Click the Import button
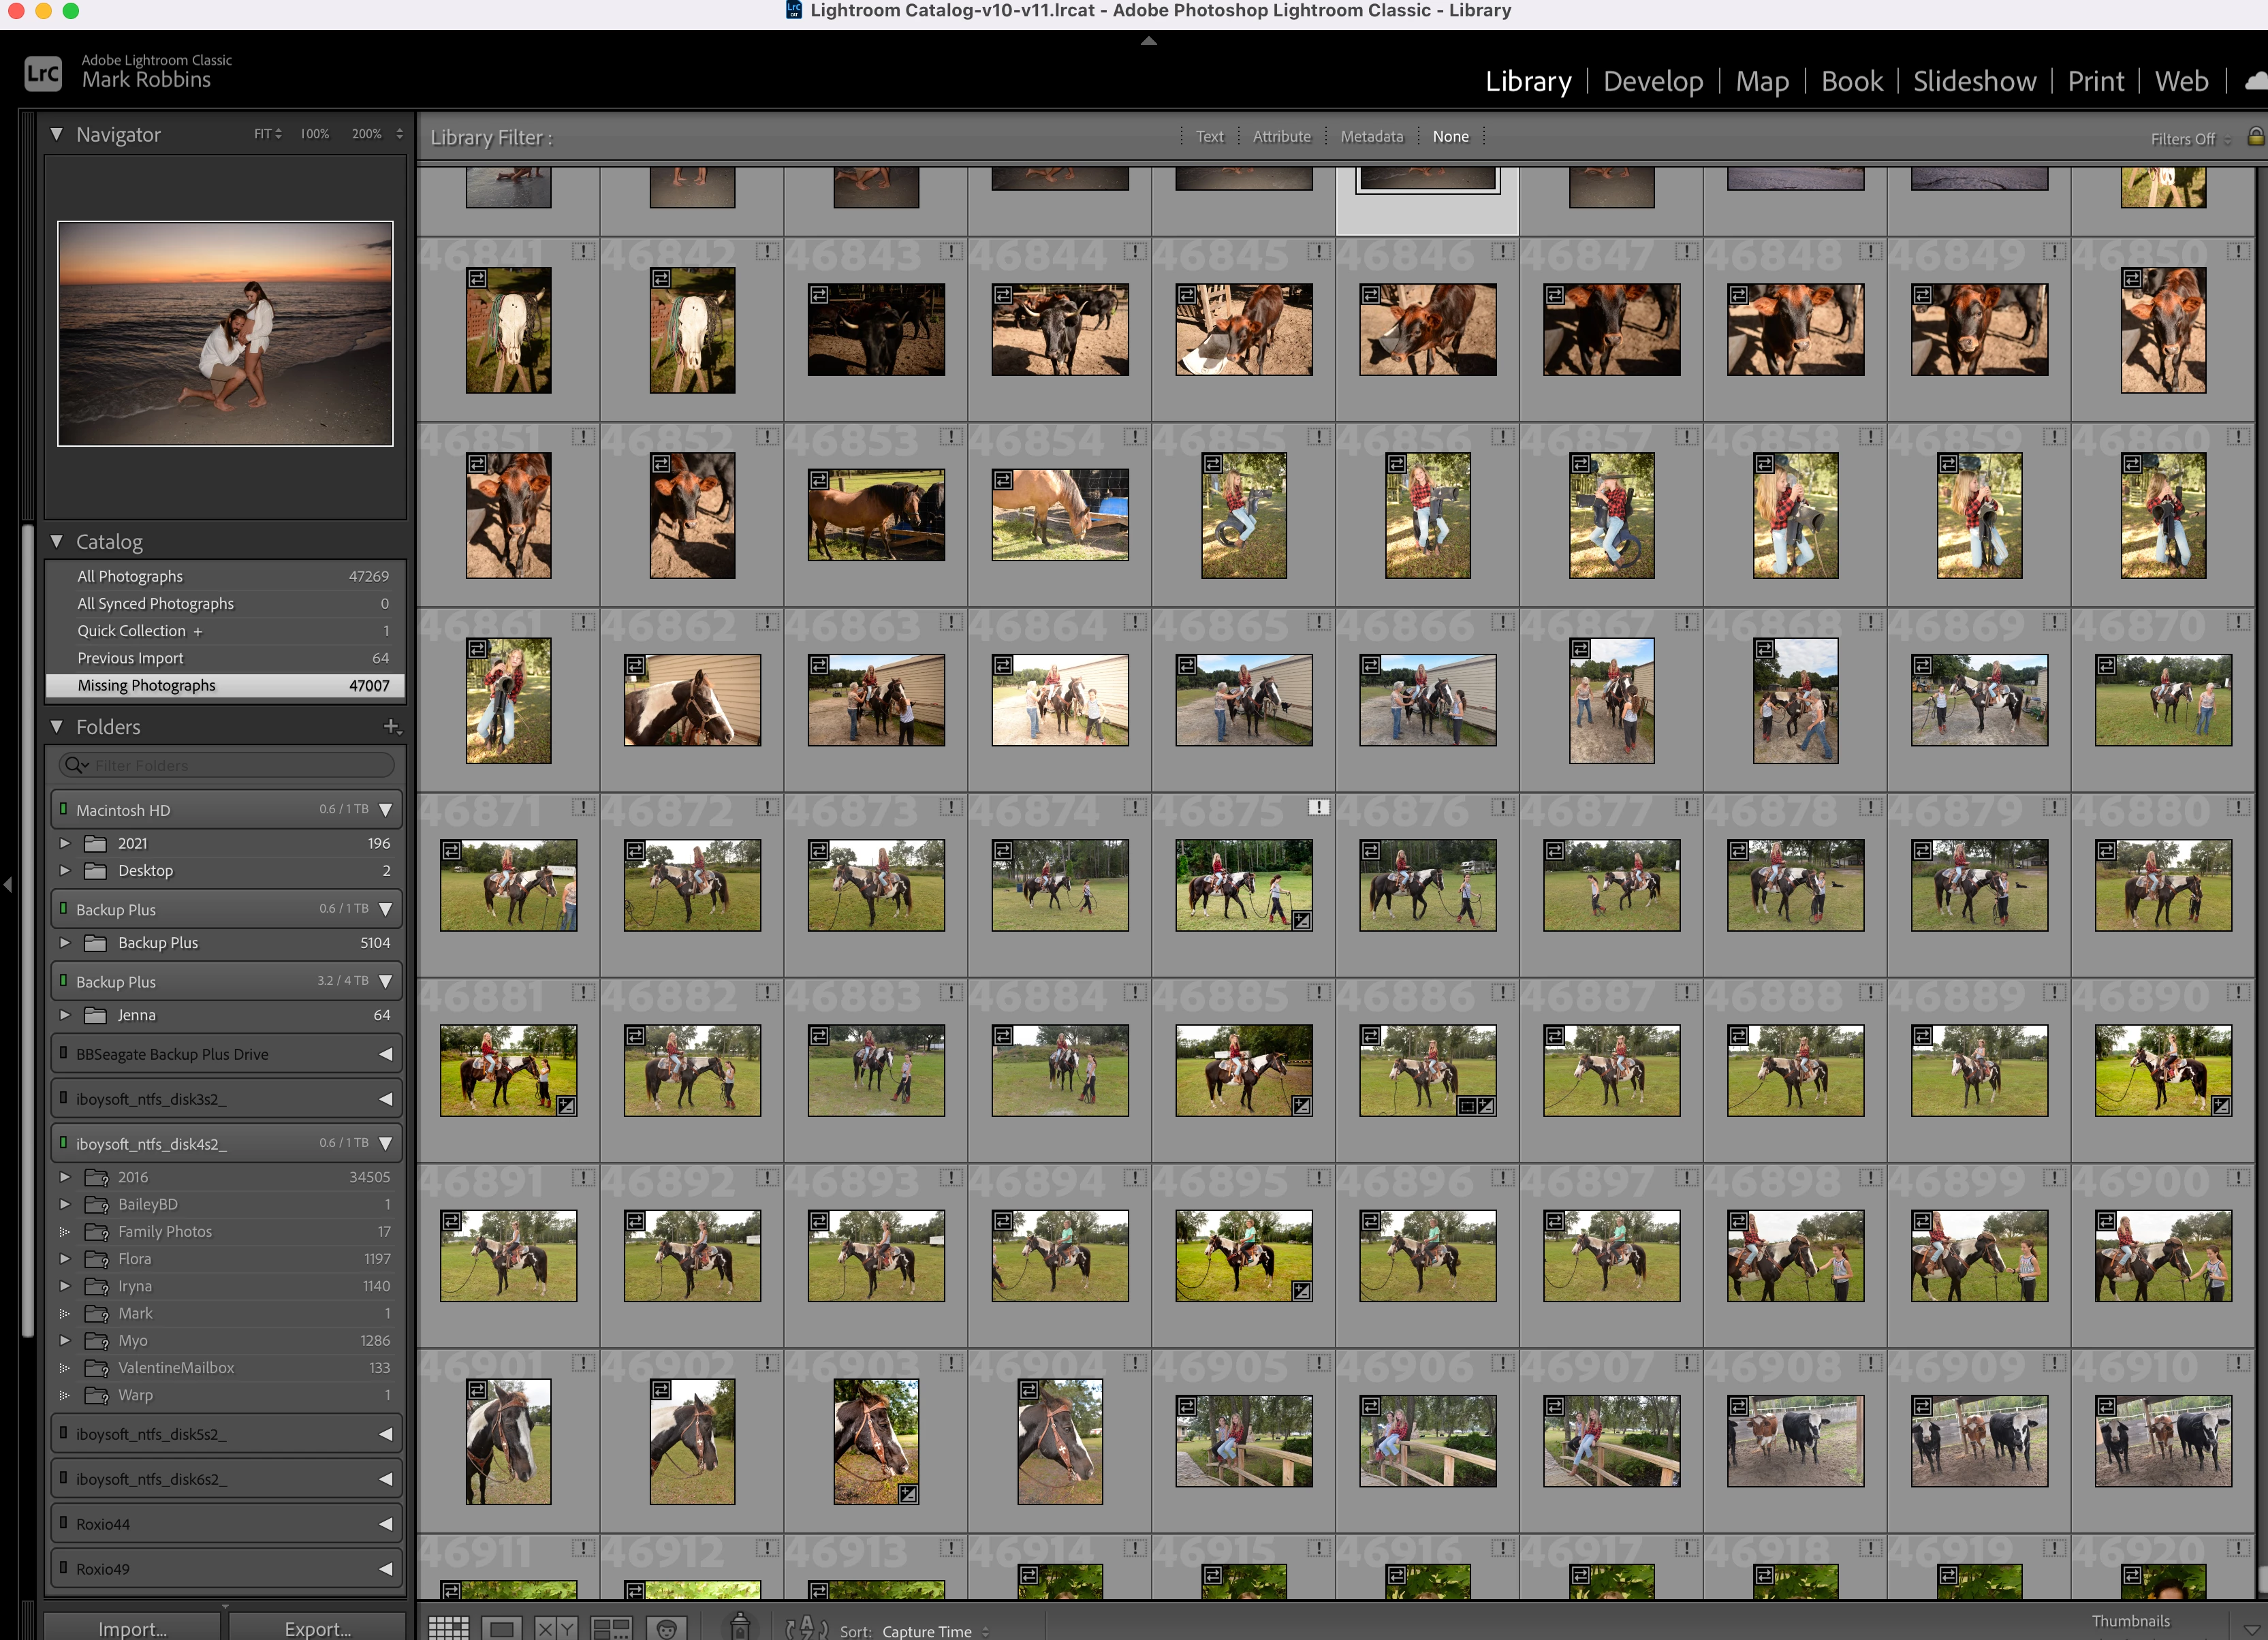This screenshot has width=2268, height=1640. pyautogui.click(x=132, y=1628)
